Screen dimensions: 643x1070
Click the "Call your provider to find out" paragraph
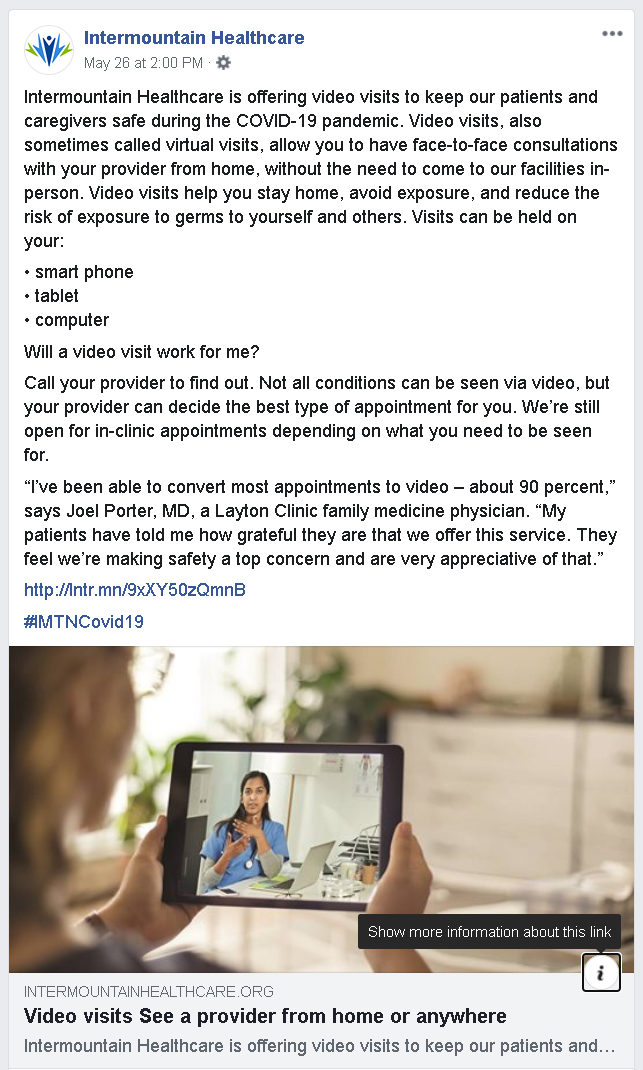(317, 419)
